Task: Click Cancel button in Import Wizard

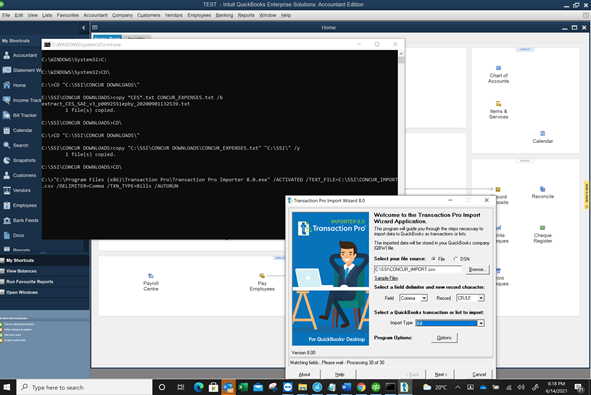Action: pyautogui.click(x=479, y=374)
